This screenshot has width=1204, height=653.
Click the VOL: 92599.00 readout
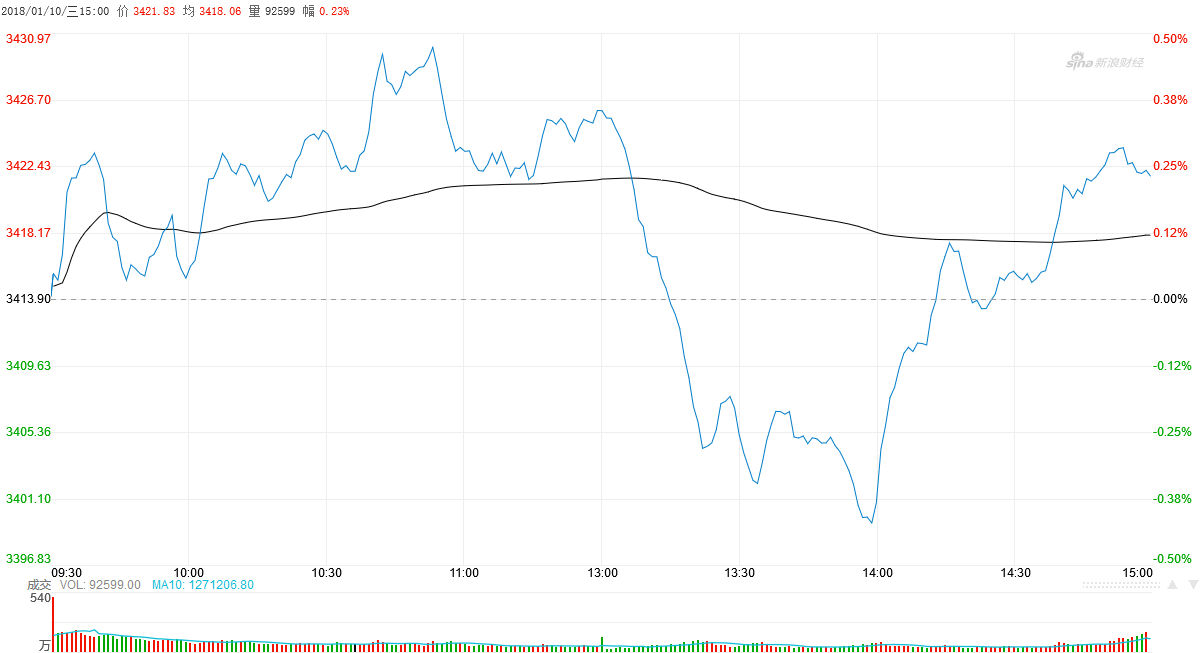[98, 584]
